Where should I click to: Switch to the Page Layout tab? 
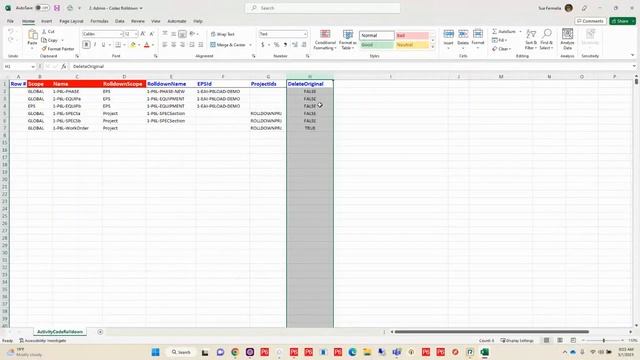tap(71, 21)
